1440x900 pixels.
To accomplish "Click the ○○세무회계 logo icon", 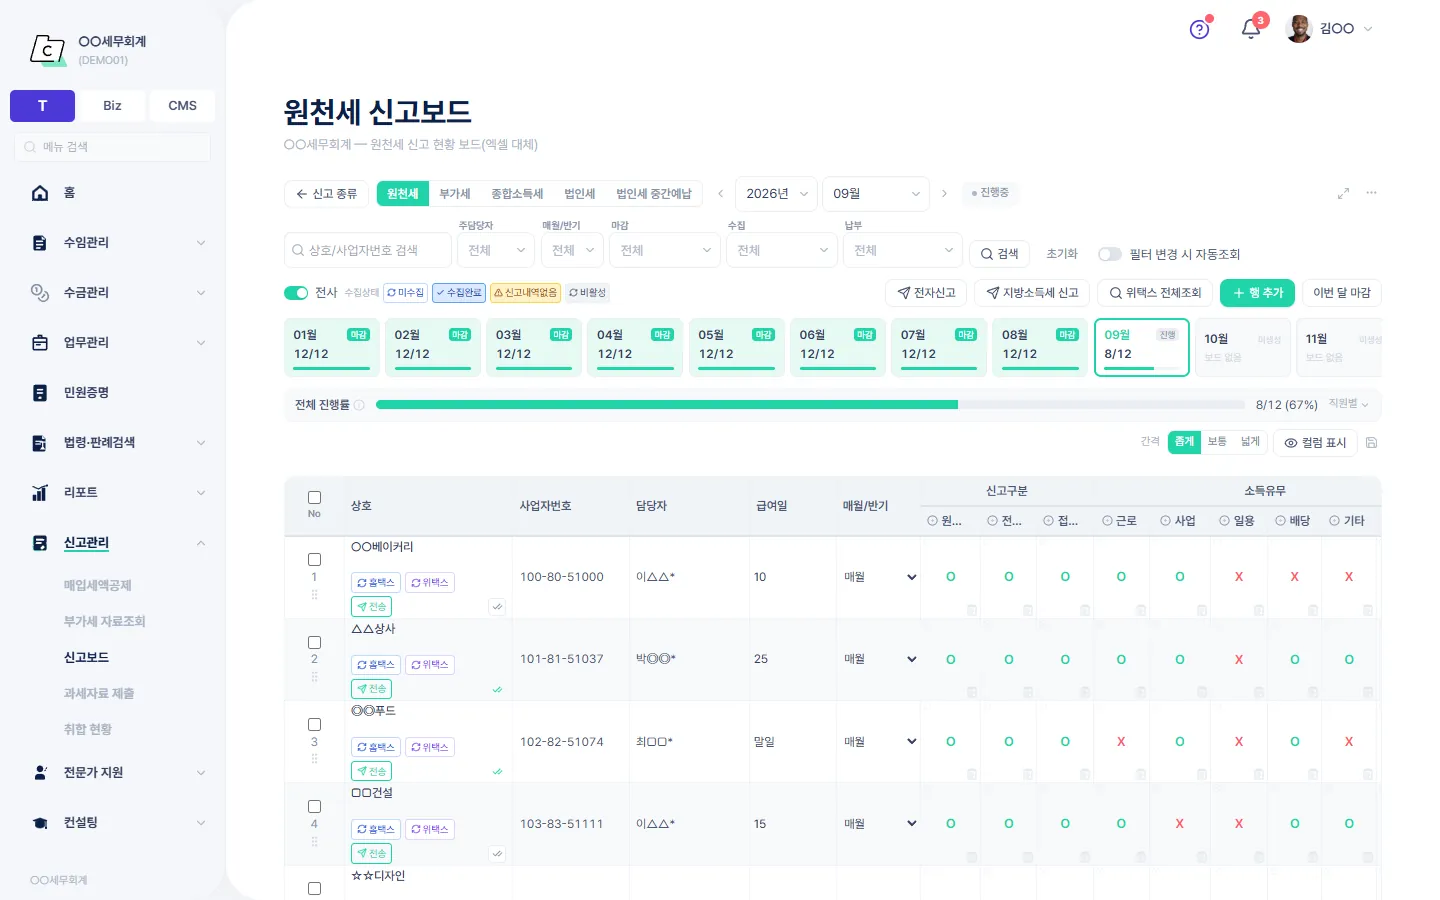I will [x=47, y=49].
